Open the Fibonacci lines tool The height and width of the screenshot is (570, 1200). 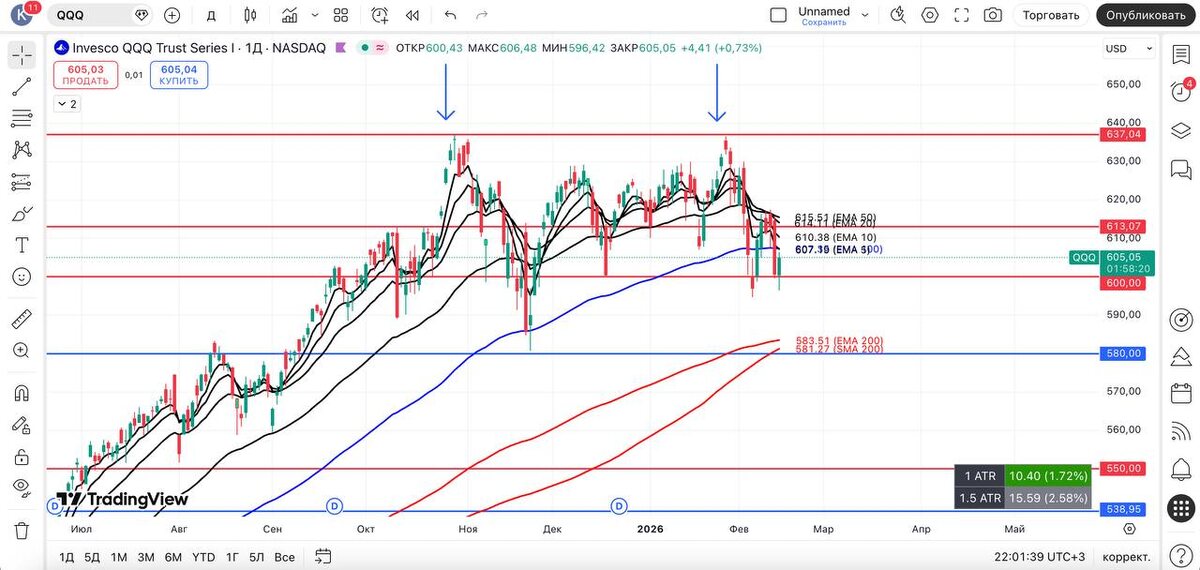(x=21, y=119)
